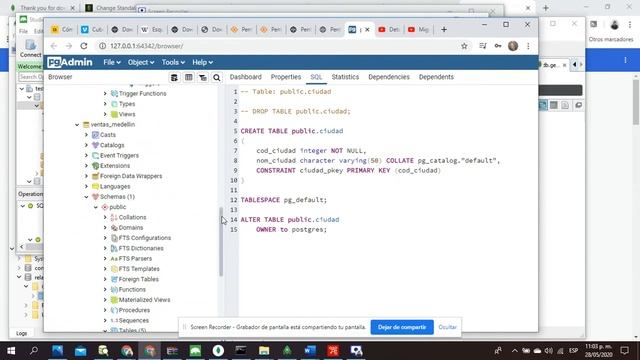Select the Trigger Functions tree item
Viewport: 640px width, 360px height.
pyautogui.click(x=142, y=94)
